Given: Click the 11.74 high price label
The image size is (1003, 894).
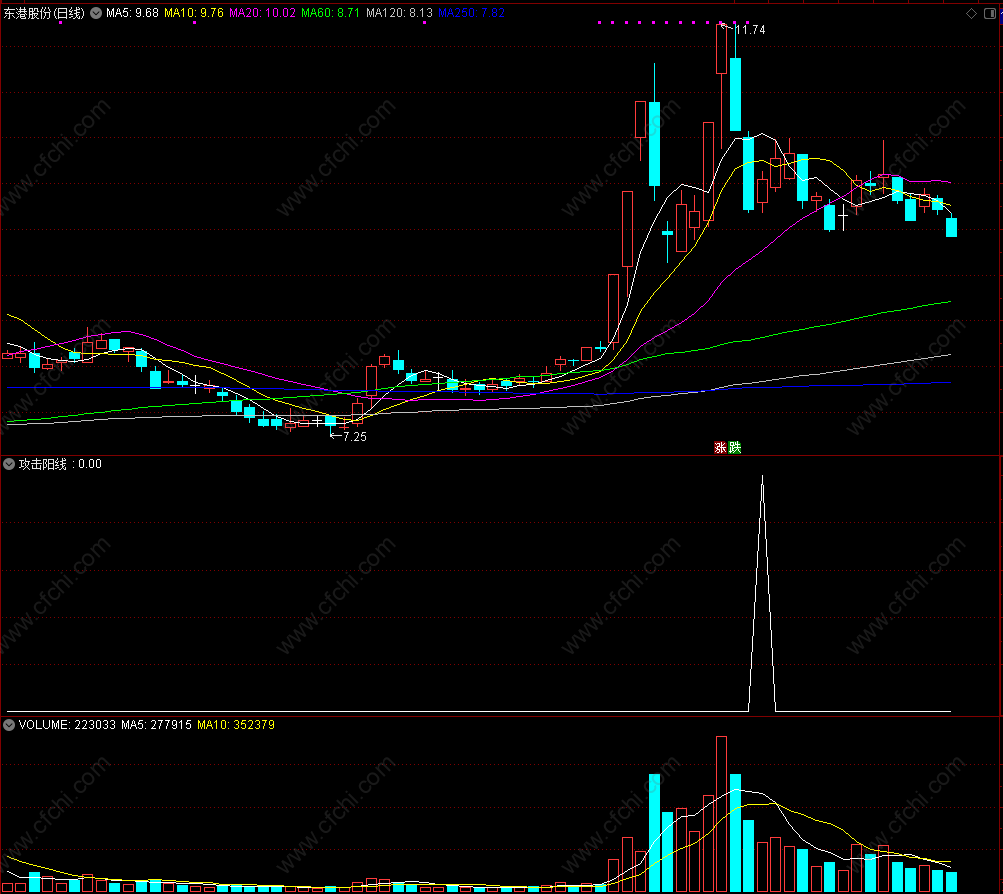Looking at the screenshot, I should [750, 29].
